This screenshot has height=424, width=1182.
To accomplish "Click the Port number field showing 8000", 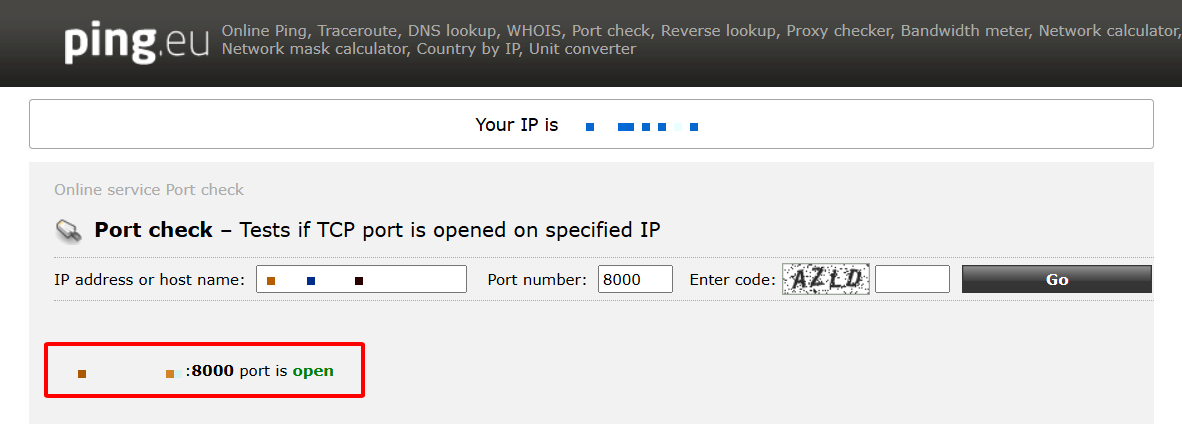I will click(x=635, y=280).
